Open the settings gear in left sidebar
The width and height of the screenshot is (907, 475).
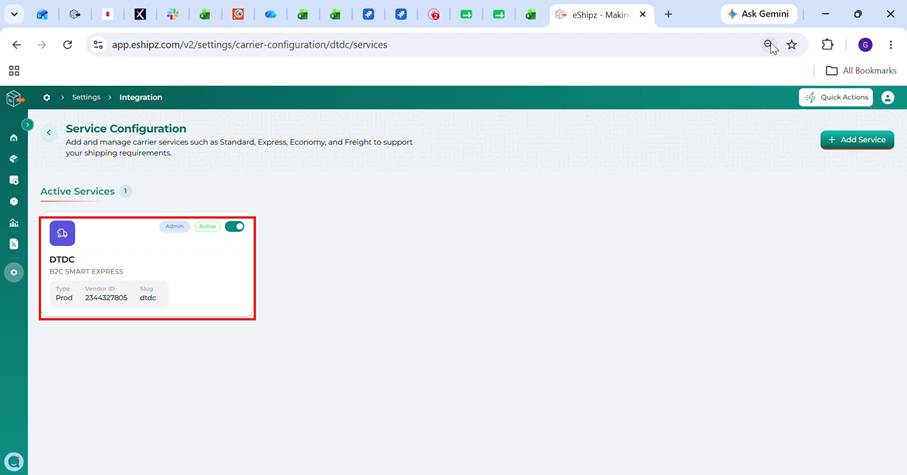[x=14, y=273]
